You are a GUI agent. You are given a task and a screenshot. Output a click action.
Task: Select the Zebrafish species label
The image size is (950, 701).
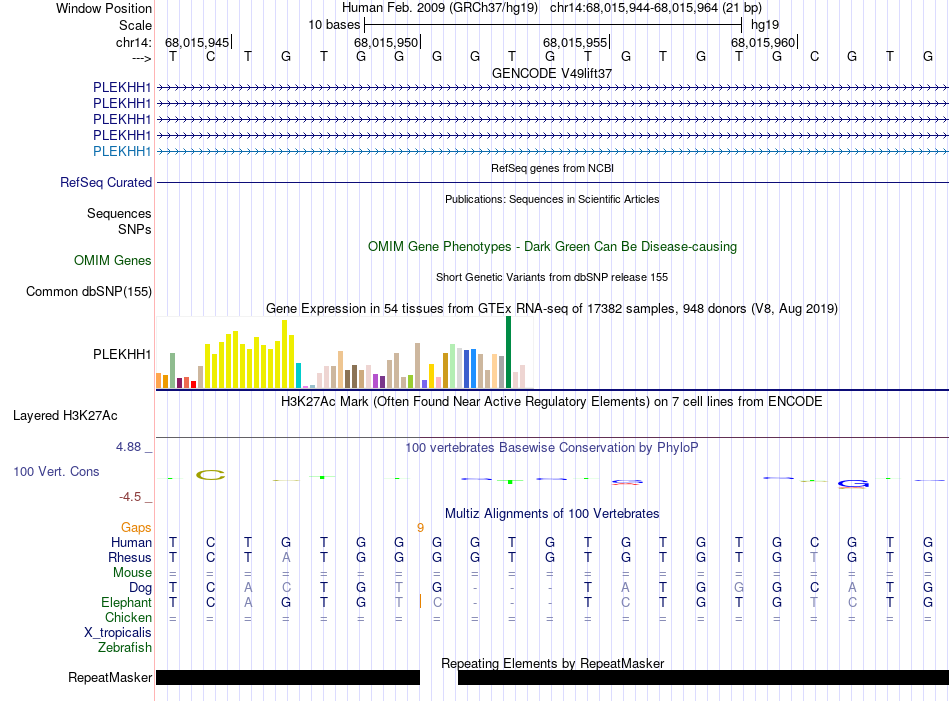[x=125, y=648]
